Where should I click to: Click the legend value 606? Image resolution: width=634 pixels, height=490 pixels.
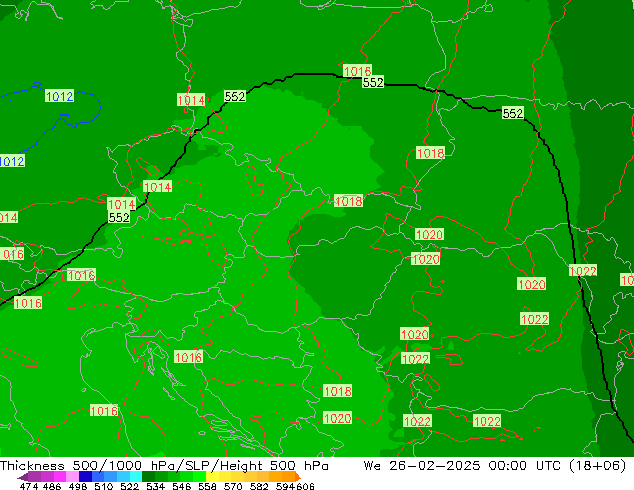305,486
